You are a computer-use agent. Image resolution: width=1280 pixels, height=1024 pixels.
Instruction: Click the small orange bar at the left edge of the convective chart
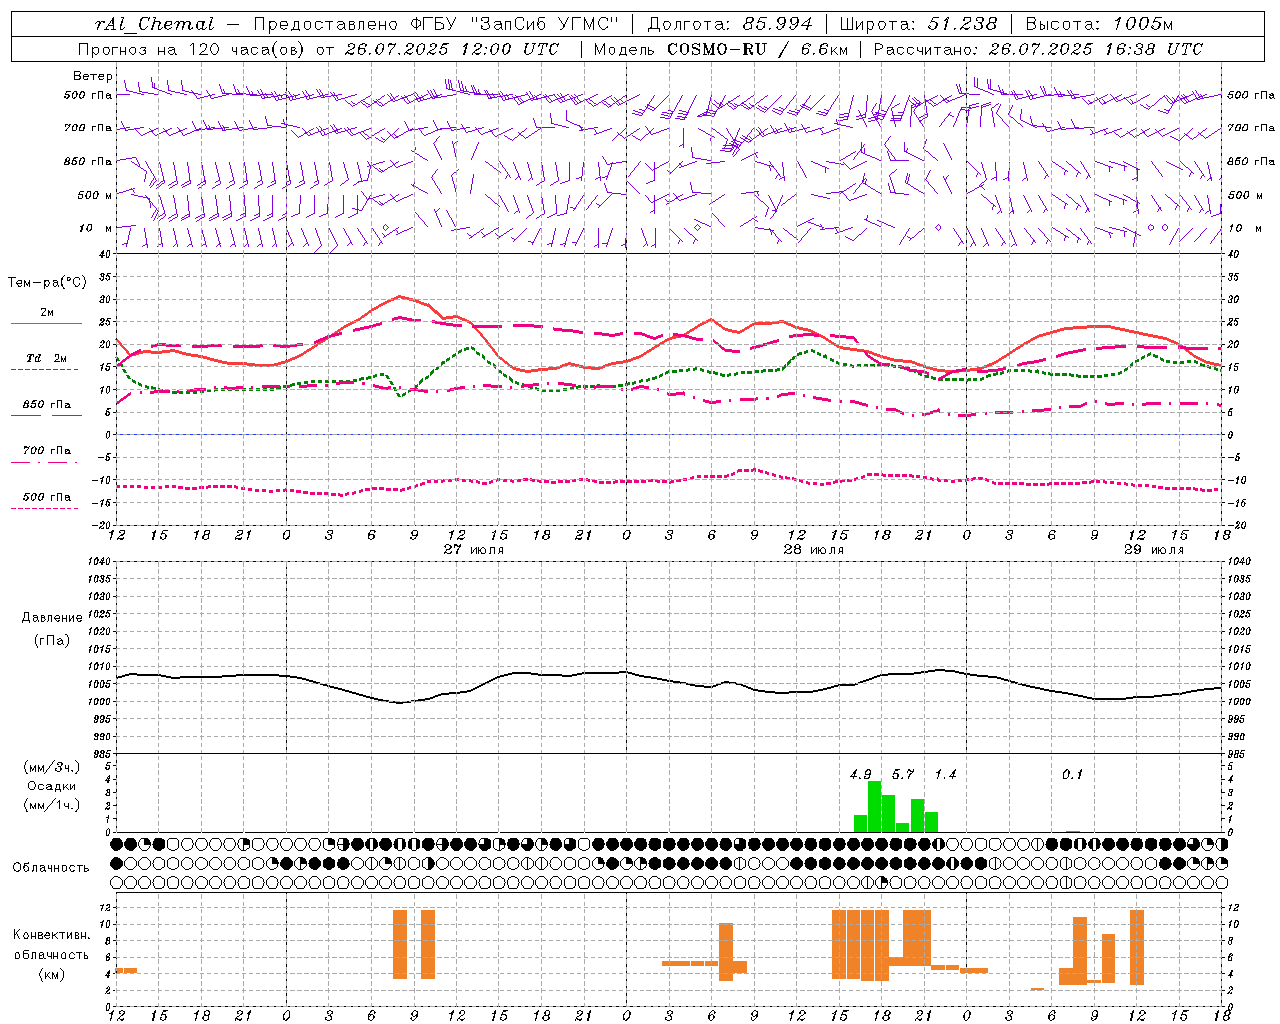(126, 970)
